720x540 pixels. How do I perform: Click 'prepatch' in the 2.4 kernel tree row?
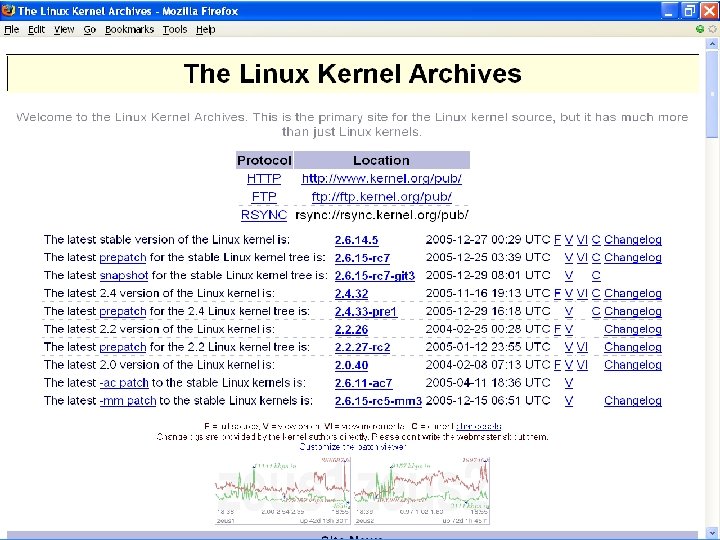tap(123, 311)
